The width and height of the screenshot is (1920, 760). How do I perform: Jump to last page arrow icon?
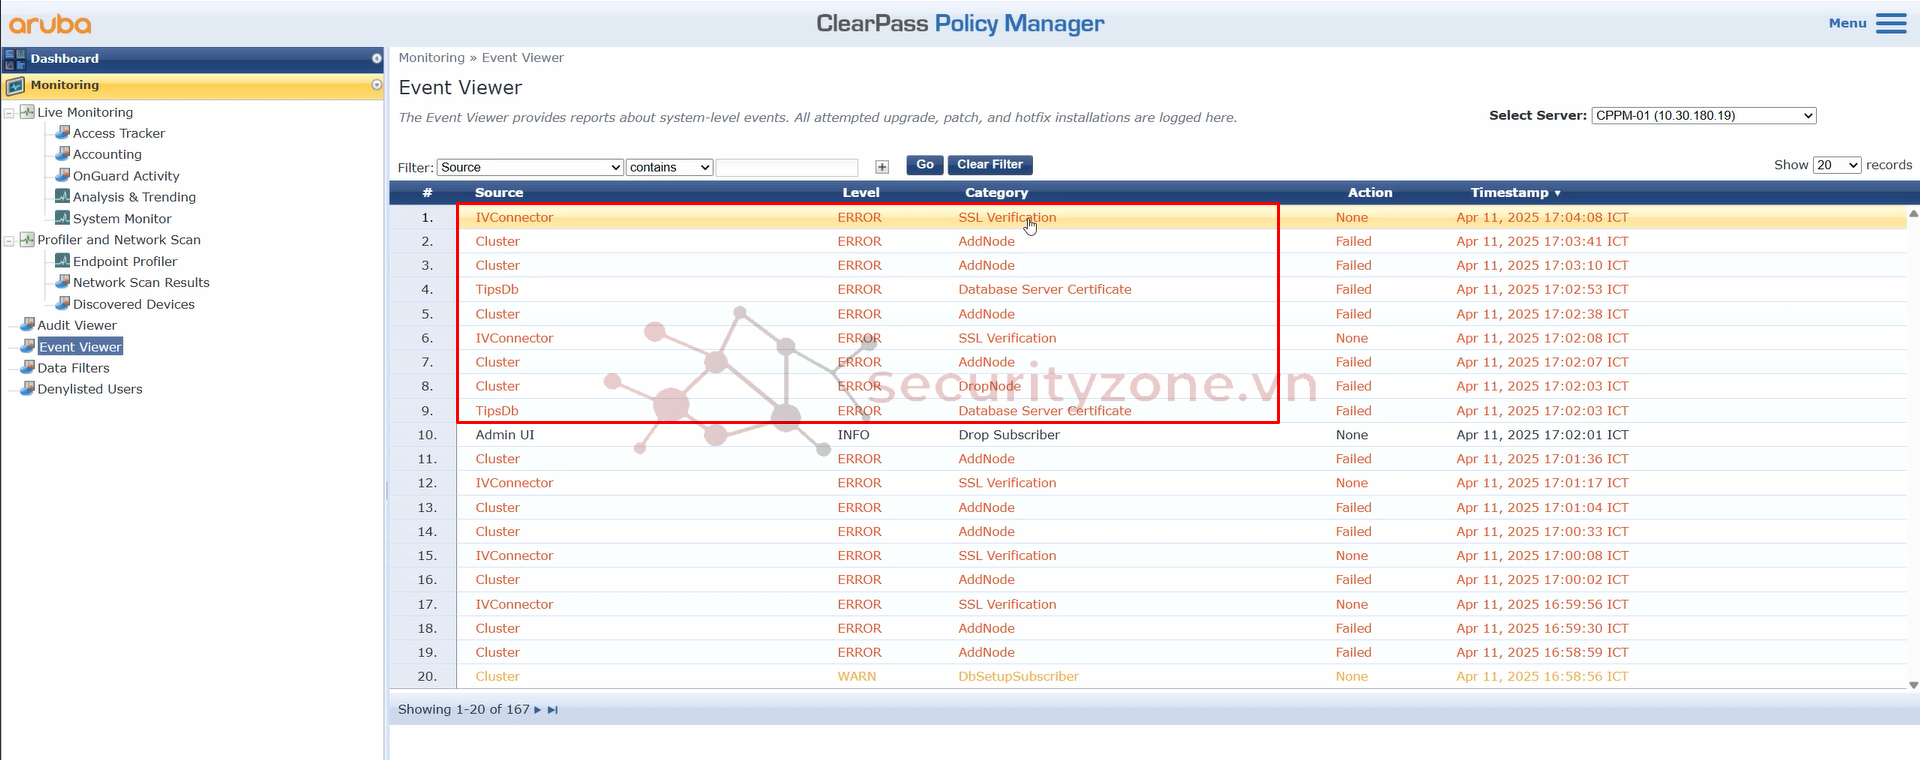pyautogui.click(x=553, y=710)
